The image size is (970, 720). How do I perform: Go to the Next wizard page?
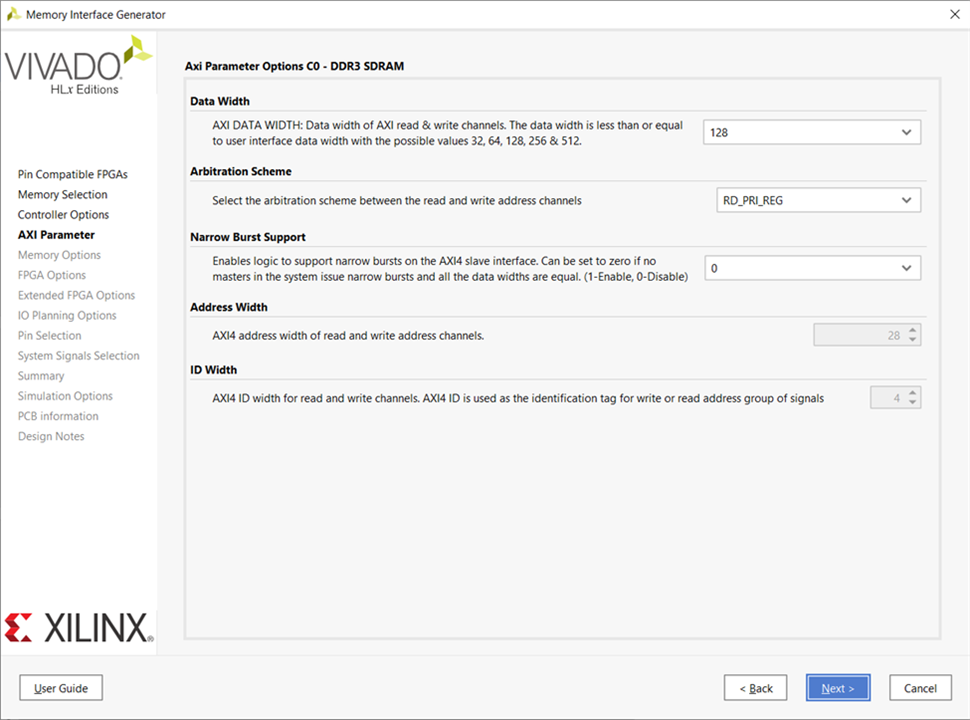pos(838,688)
